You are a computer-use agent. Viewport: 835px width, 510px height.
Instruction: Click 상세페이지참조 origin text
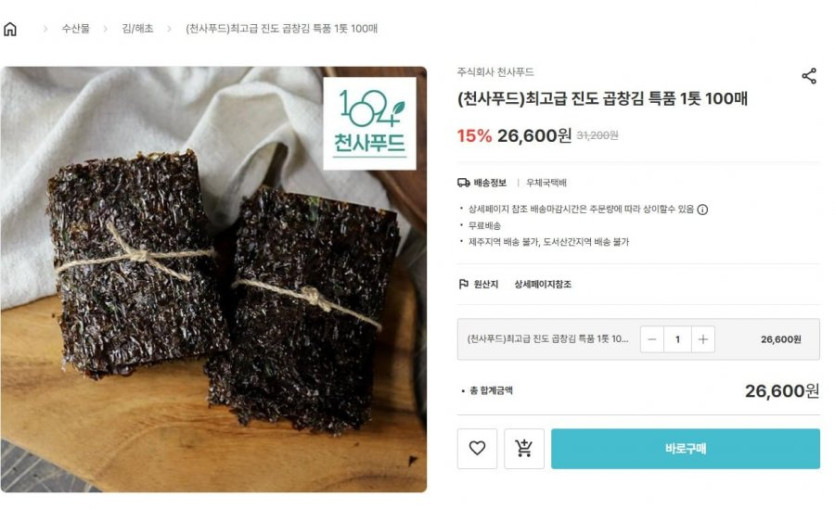tap(543, 284)
